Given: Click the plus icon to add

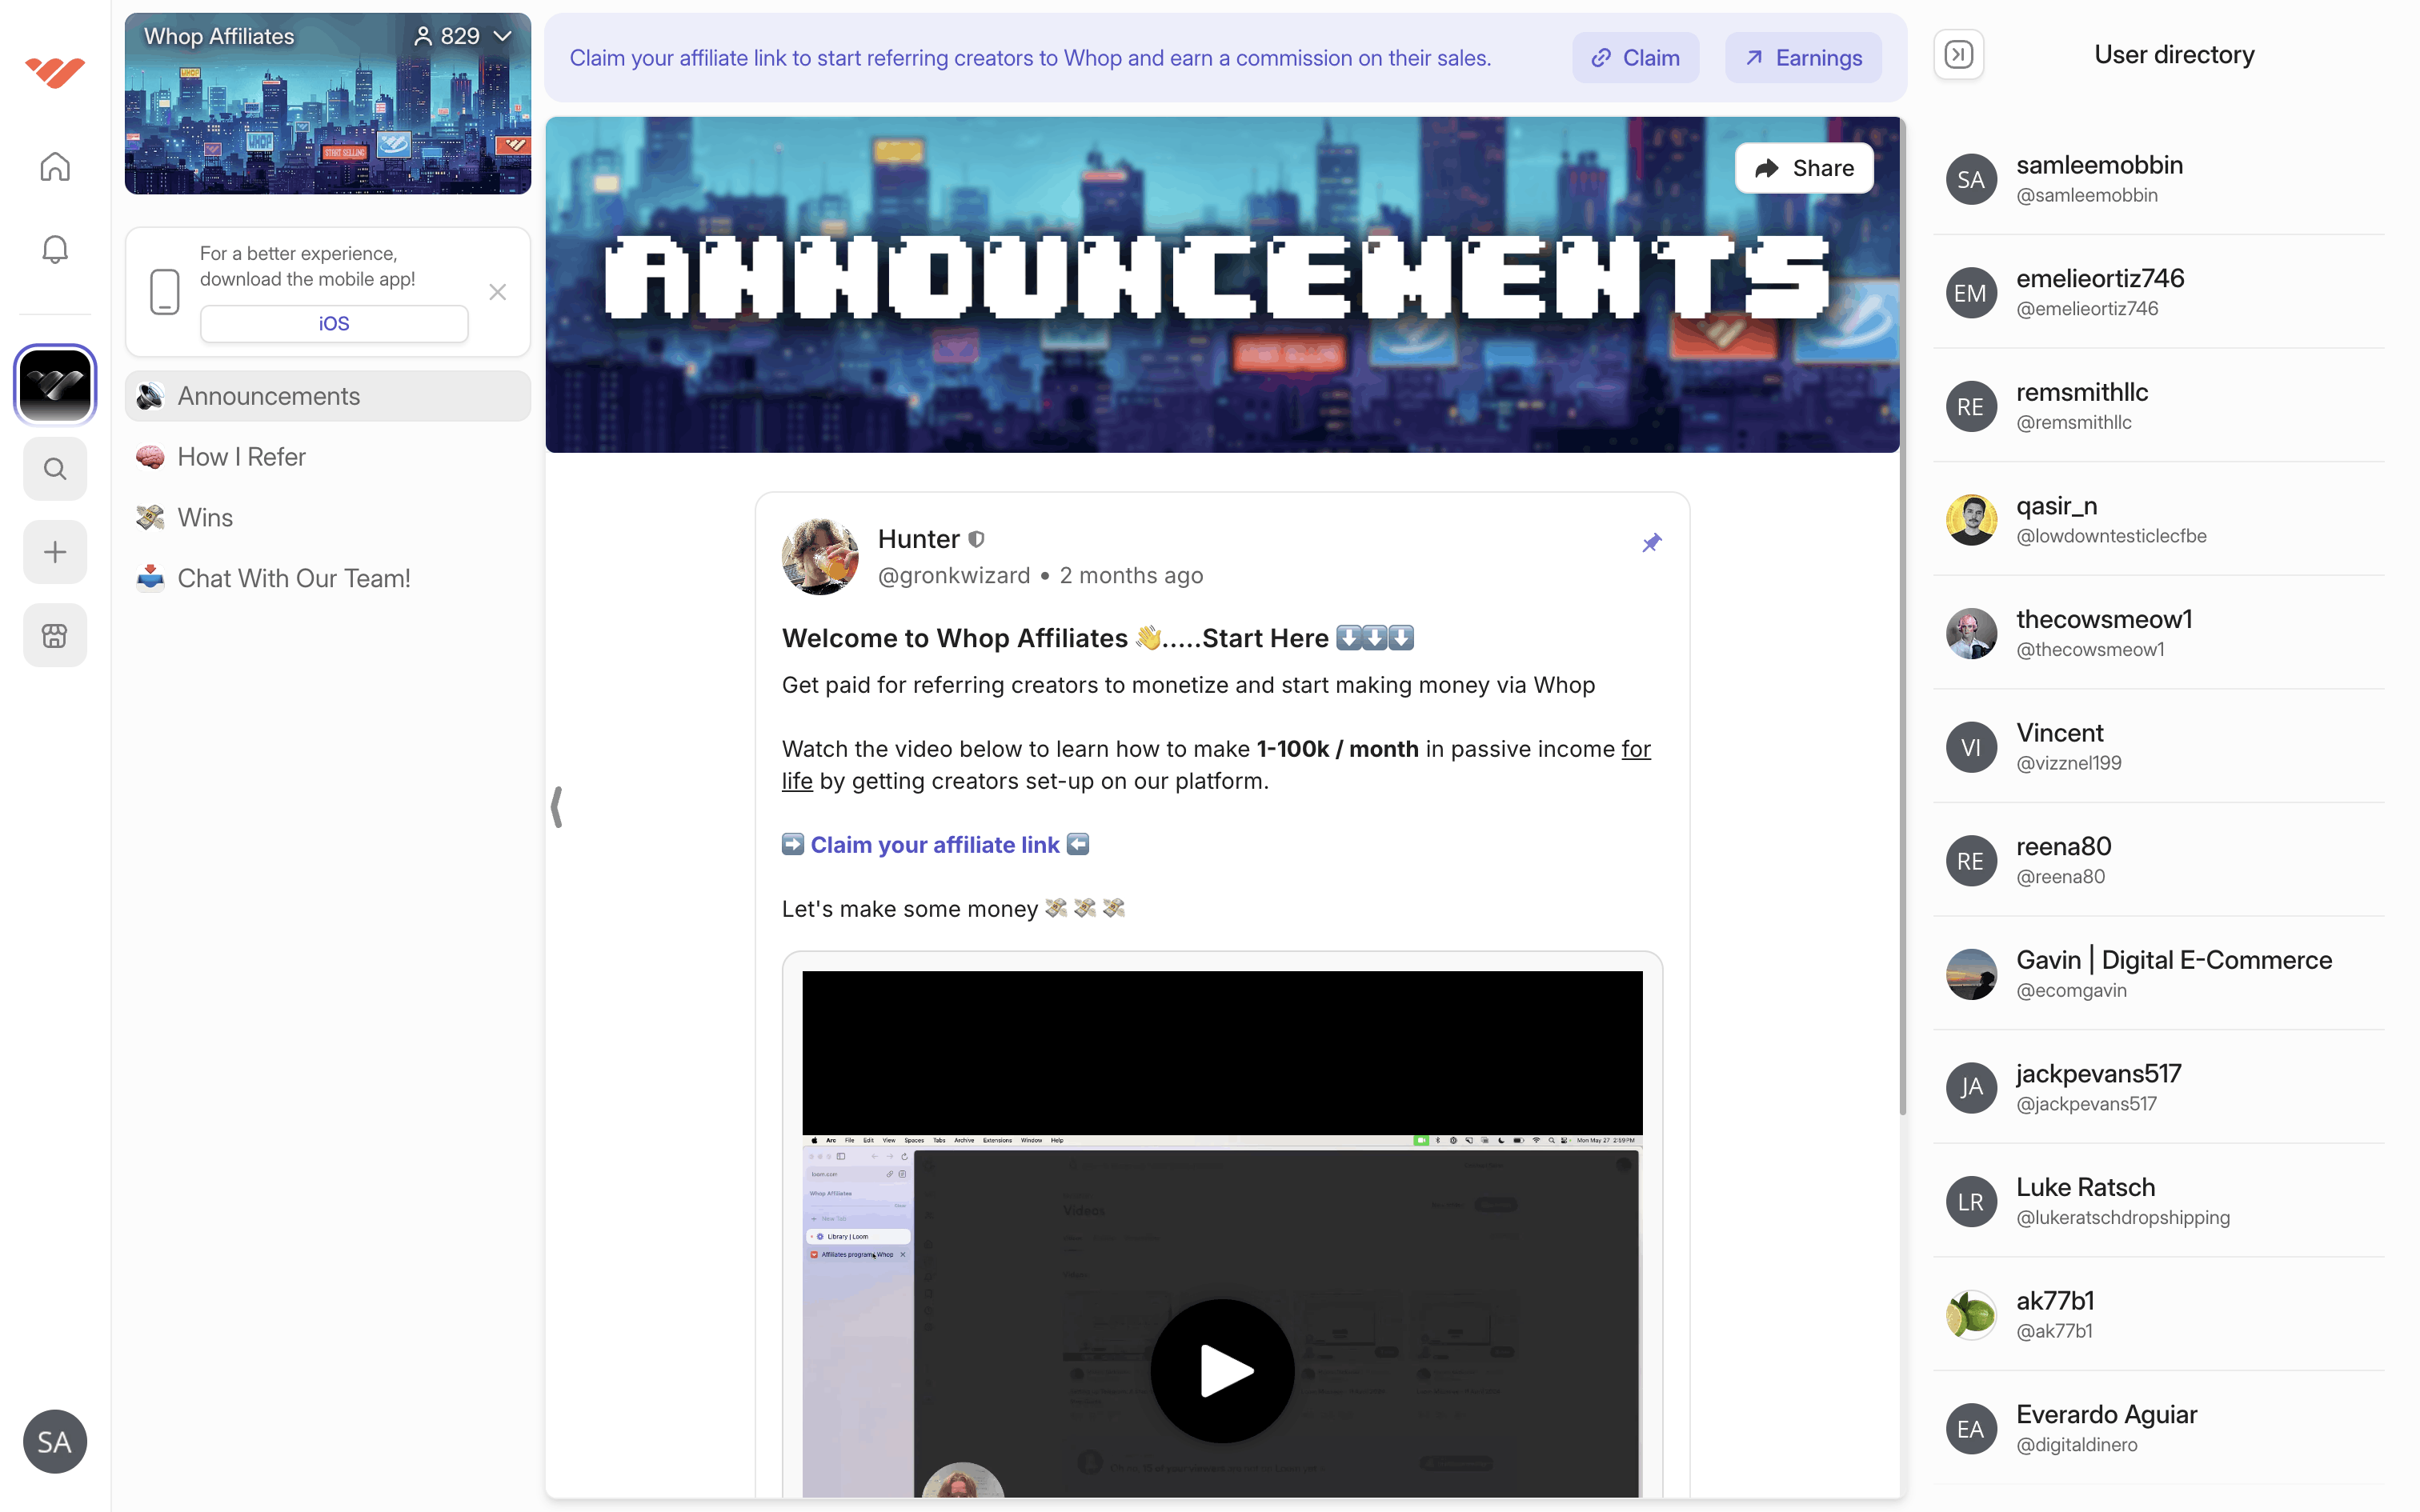Looking at the screenshot, I should pos(55,552).
